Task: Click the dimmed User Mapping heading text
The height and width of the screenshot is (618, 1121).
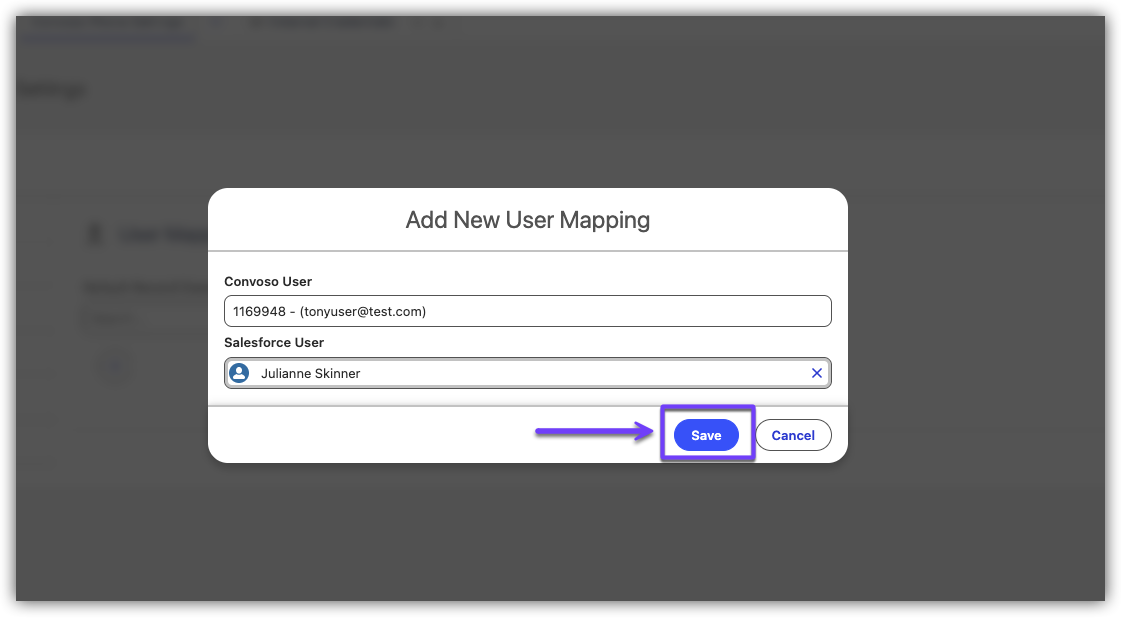Action: tap(162, 235)
